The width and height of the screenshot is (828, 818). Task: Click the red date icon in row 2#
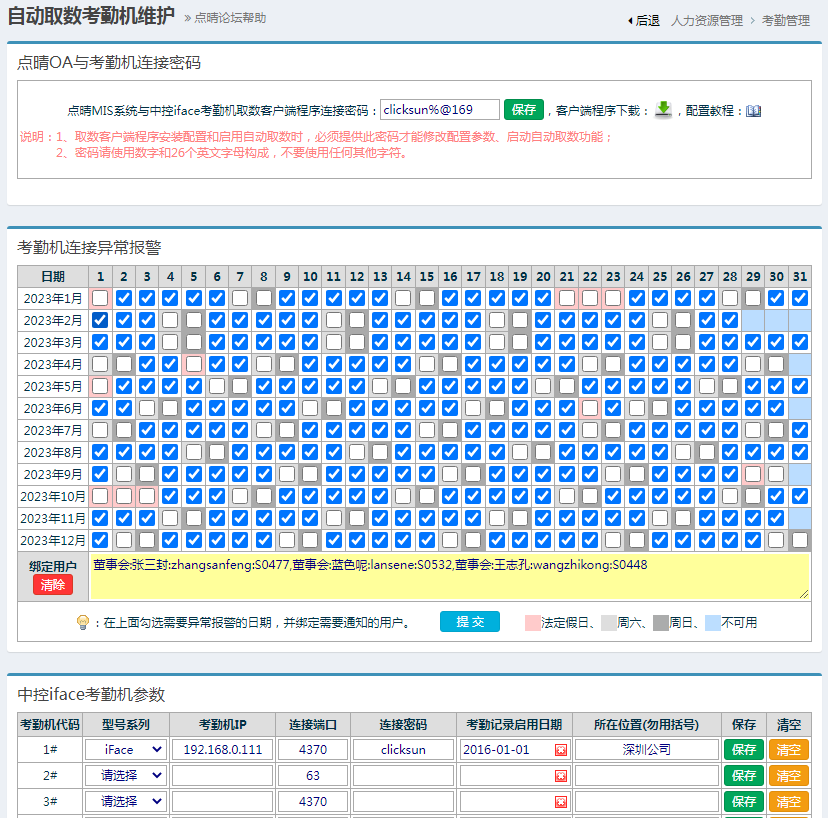click(x=561, y=776)
